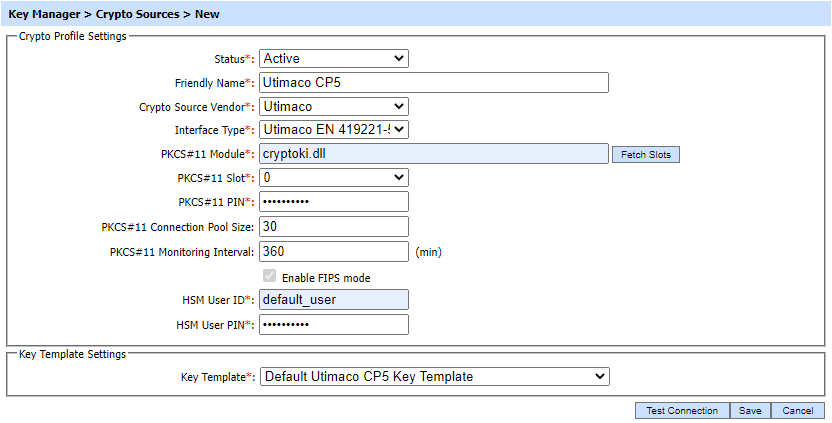Open the Status dropdown
832x423 pixels.
(x=333, y=59)
